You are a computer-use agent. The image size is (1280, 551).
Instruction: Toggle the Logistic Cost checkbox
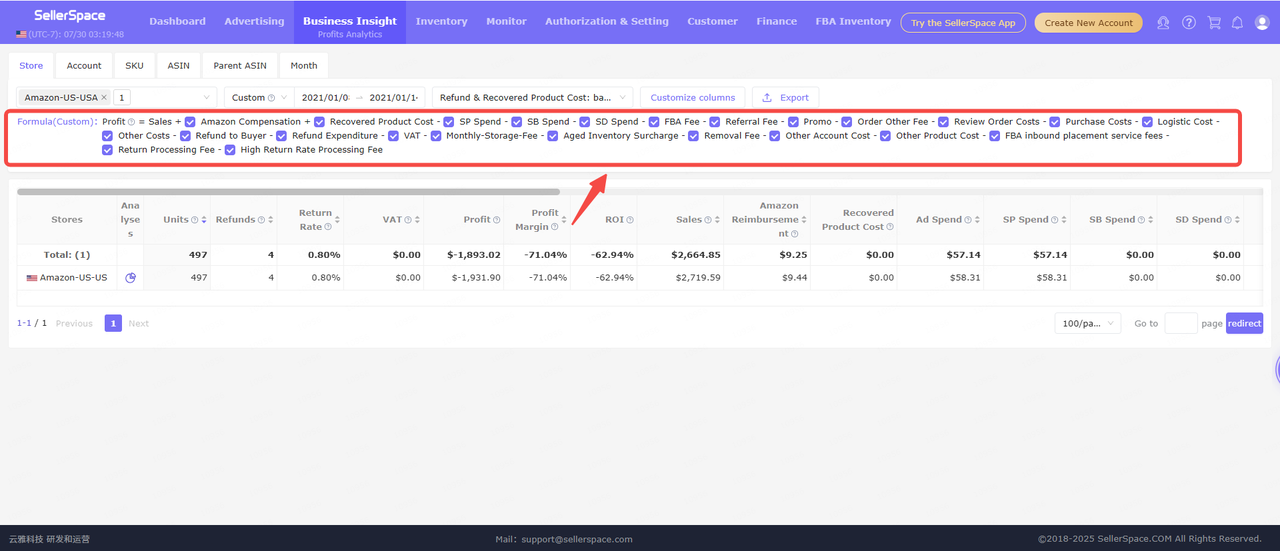(1147, 122)
